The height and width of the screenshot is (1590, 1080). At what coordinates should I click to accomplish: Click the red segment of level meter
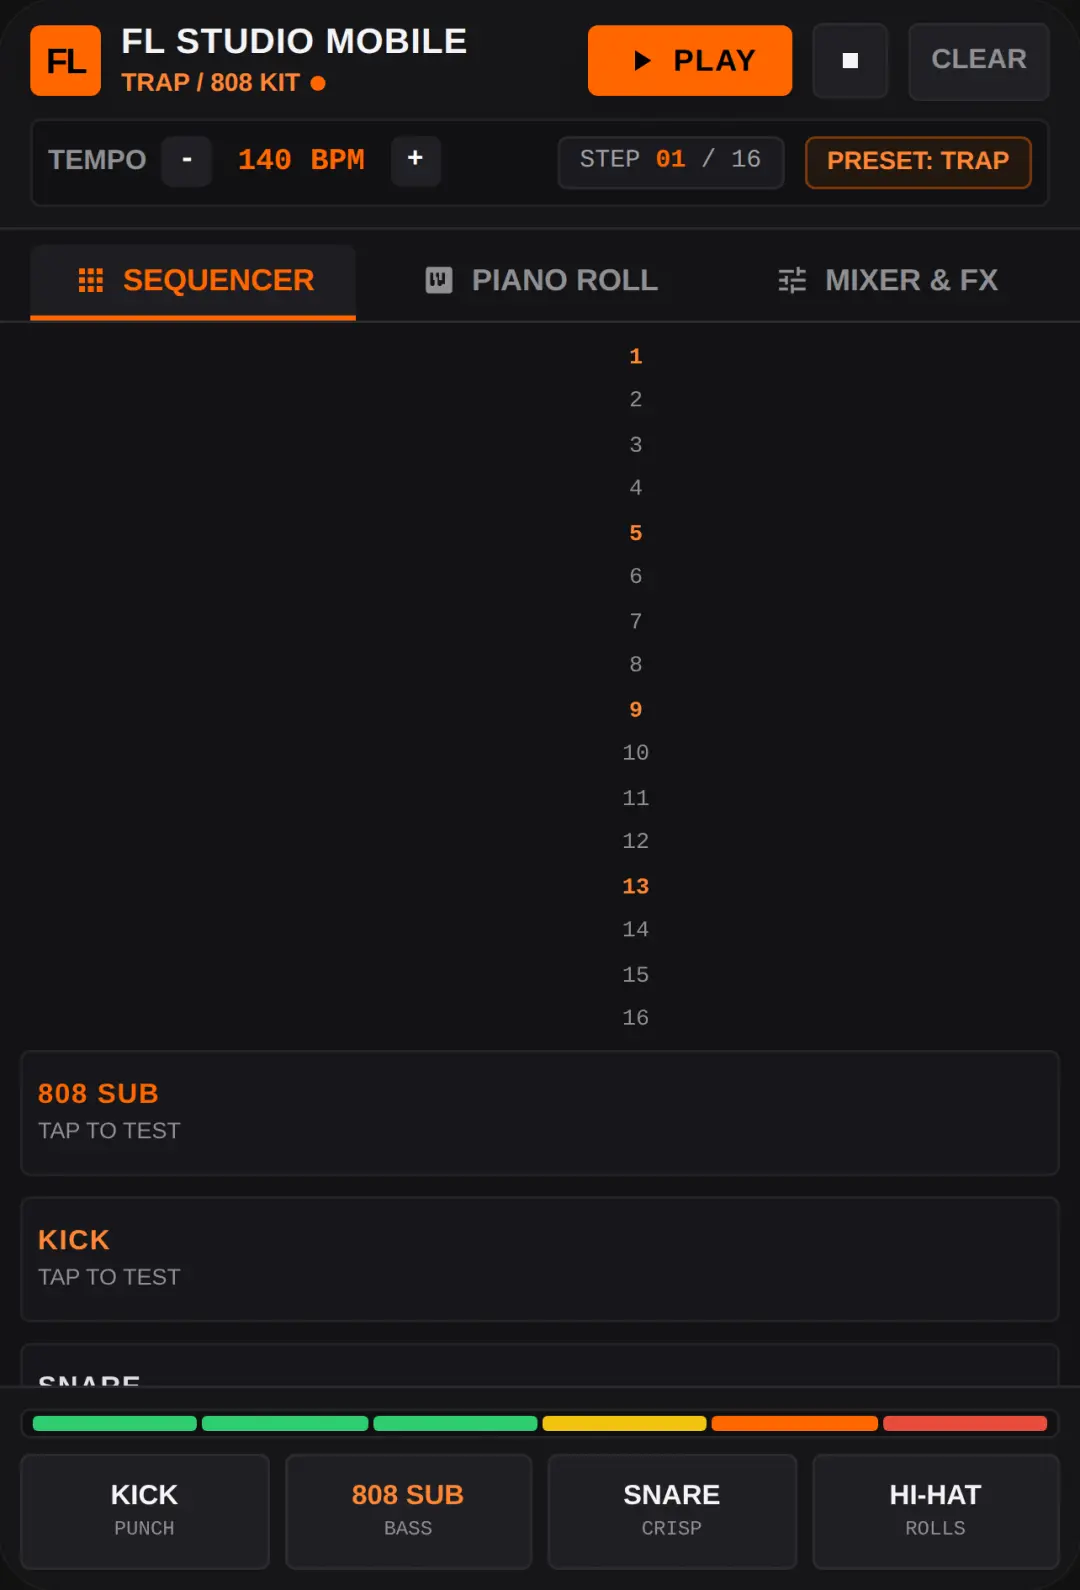pos(965,1423)
